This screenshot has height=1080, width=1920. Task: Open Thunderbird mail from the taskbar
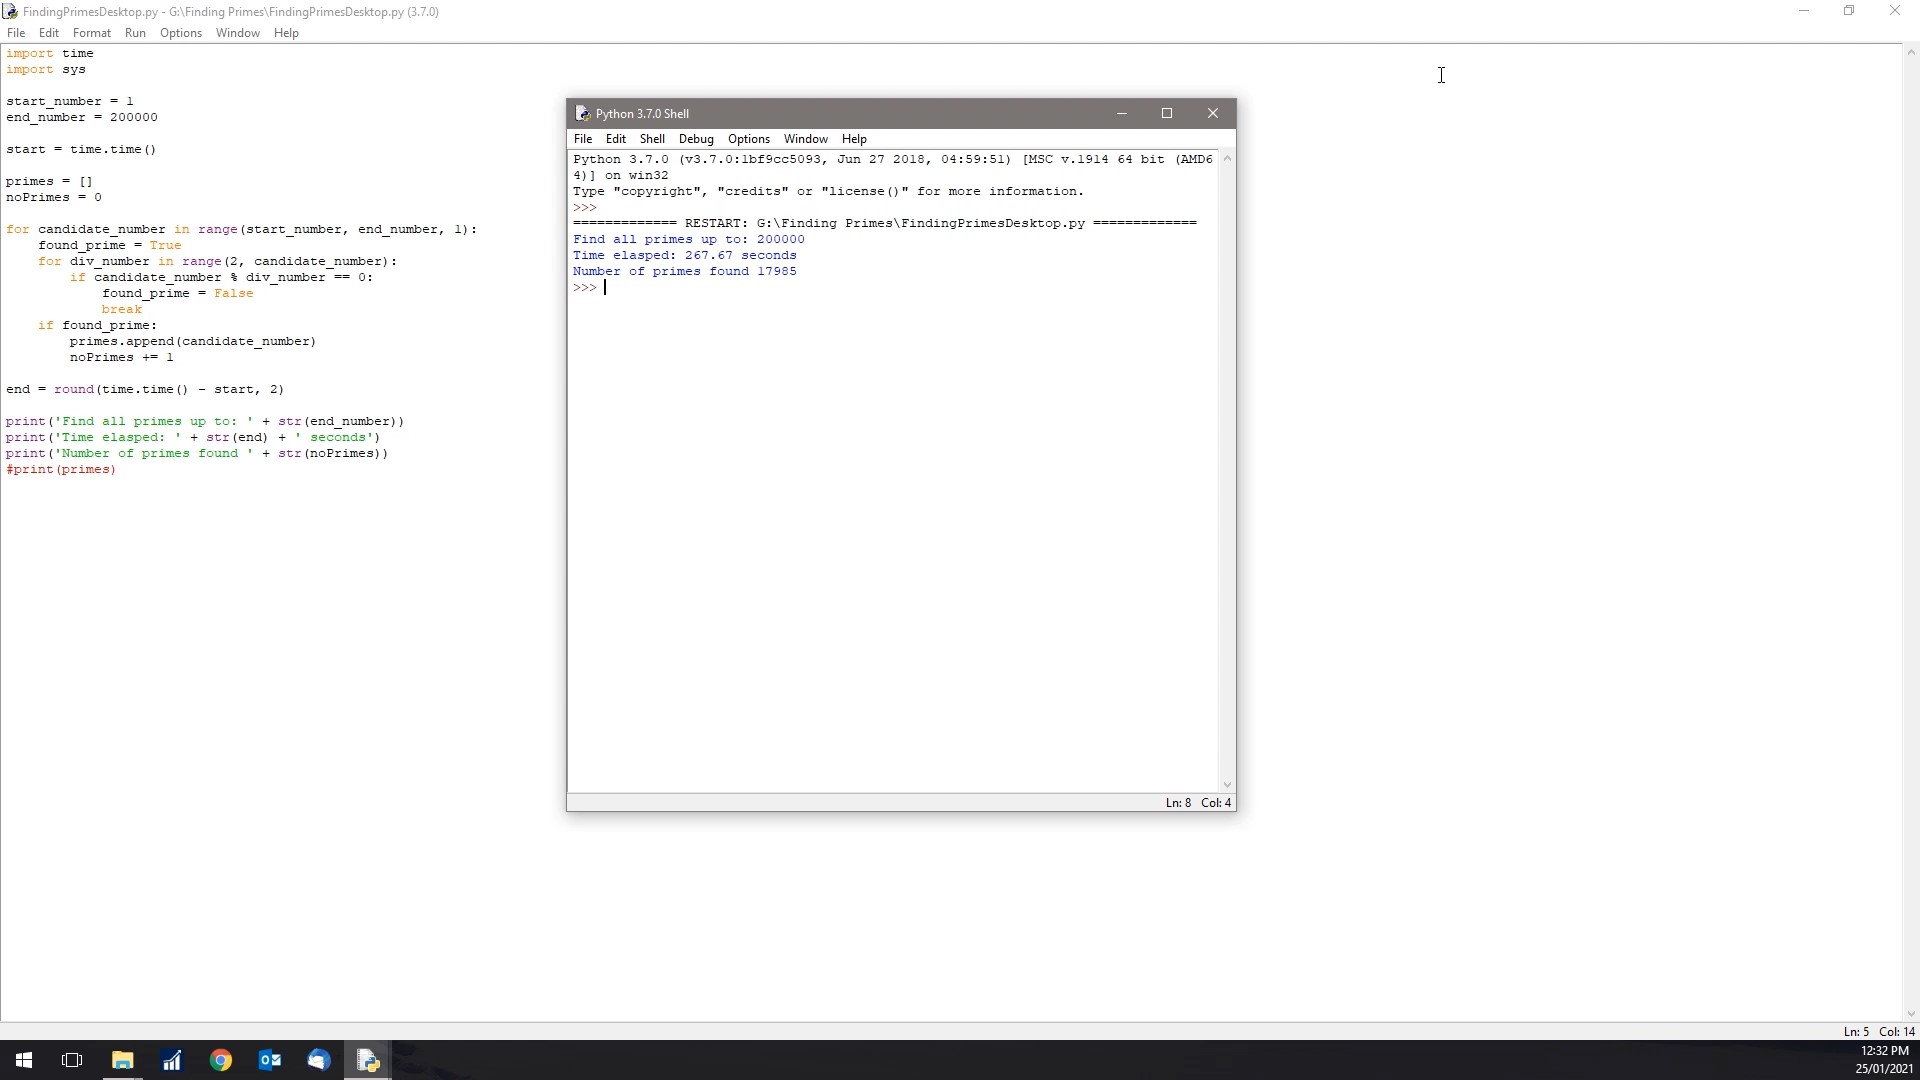click(318, 1060)
